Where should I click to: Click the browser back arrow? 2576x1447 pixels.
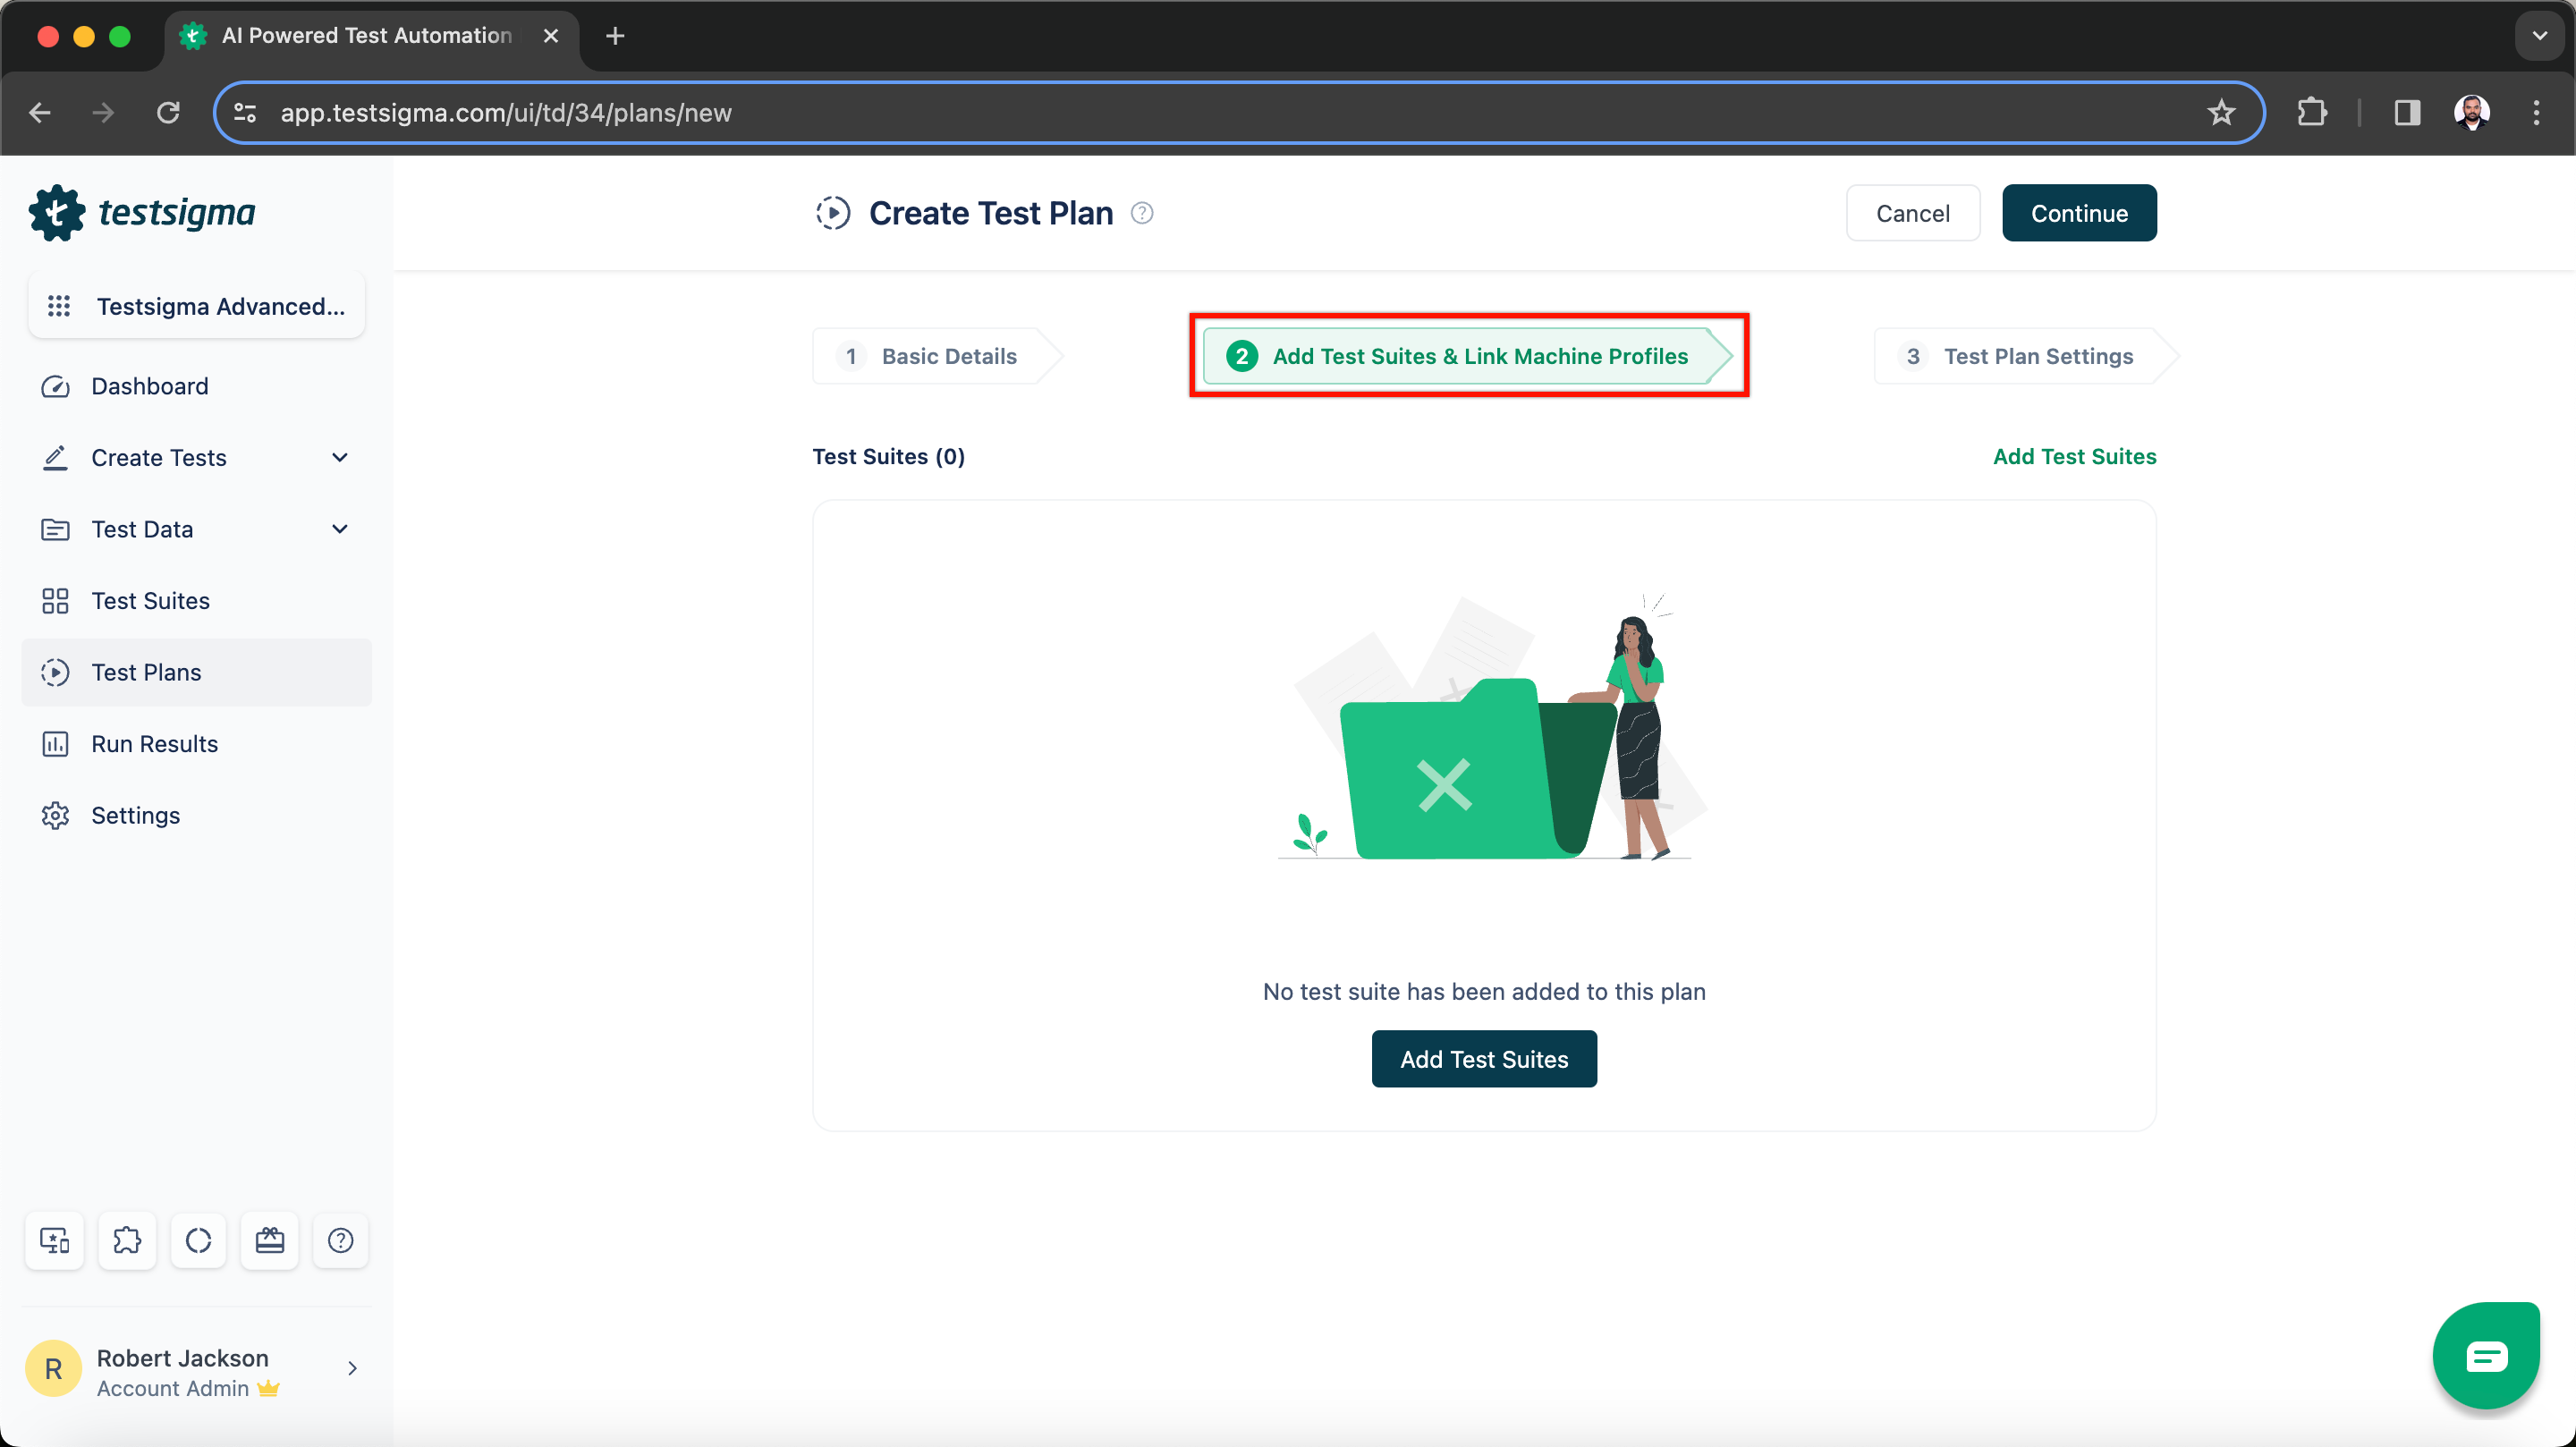click(x=41, y=113)
